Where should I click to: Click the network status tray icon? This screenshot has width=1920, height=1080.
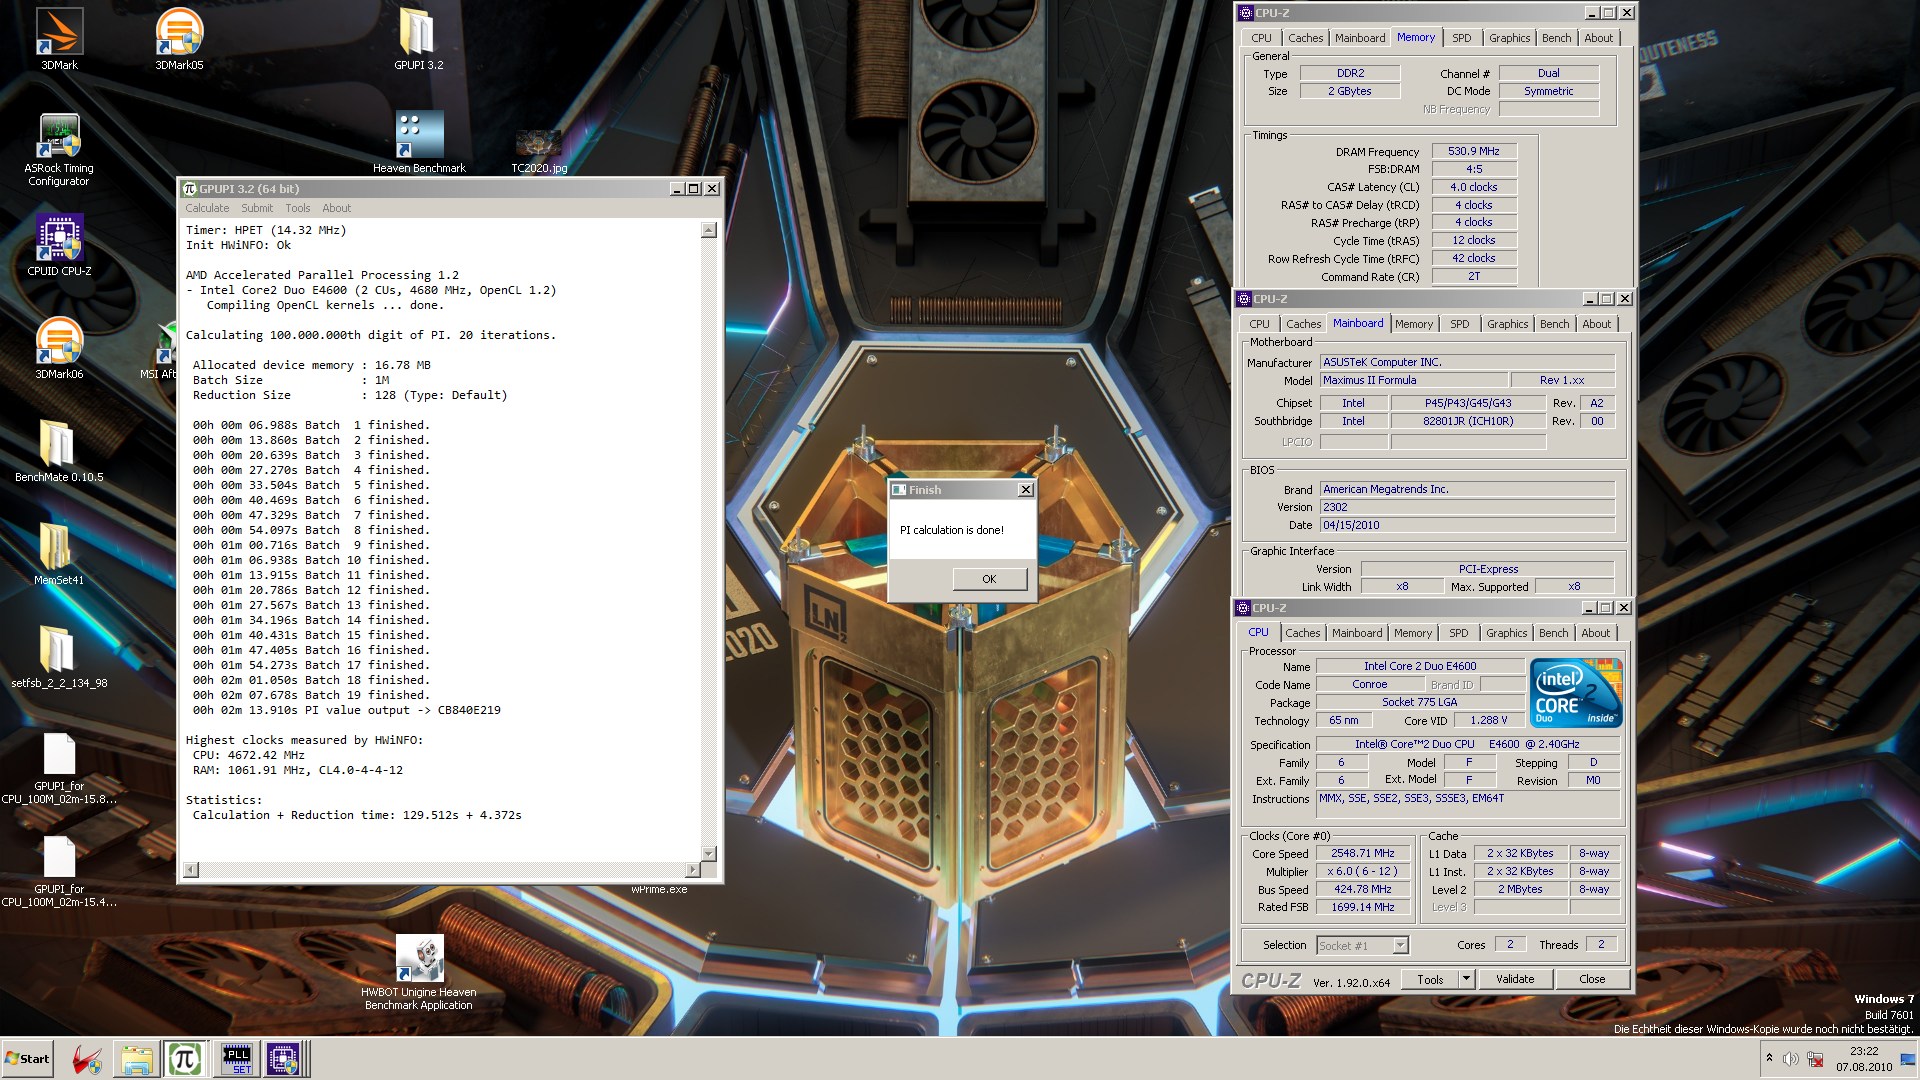[1815, 1059]
